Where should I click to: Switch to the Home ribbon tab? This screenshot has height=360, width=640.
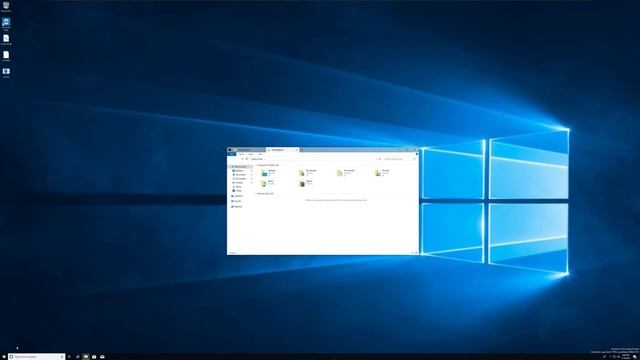coord(241,154)
